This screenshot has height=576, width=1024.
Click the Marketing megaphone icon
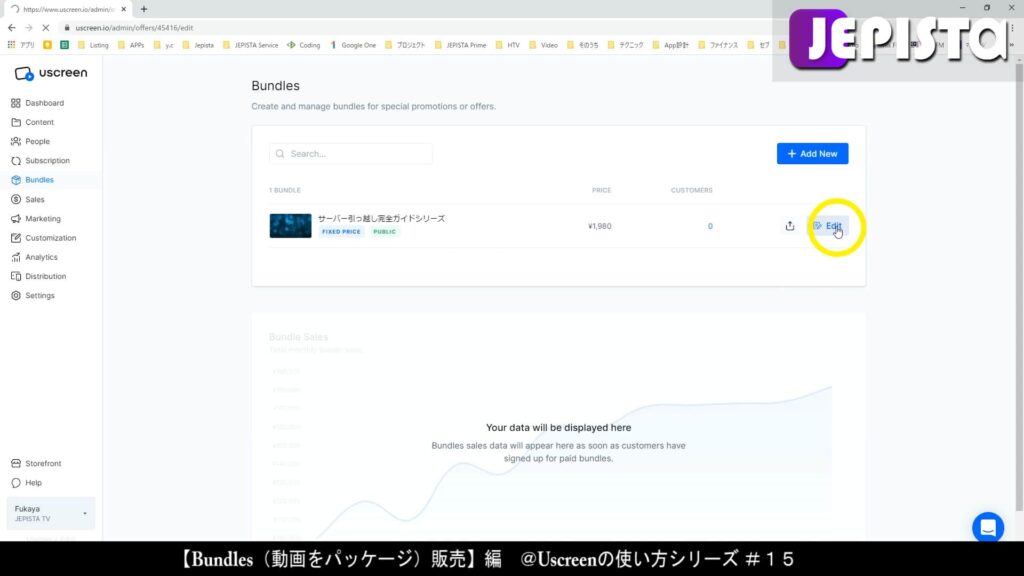16,219
